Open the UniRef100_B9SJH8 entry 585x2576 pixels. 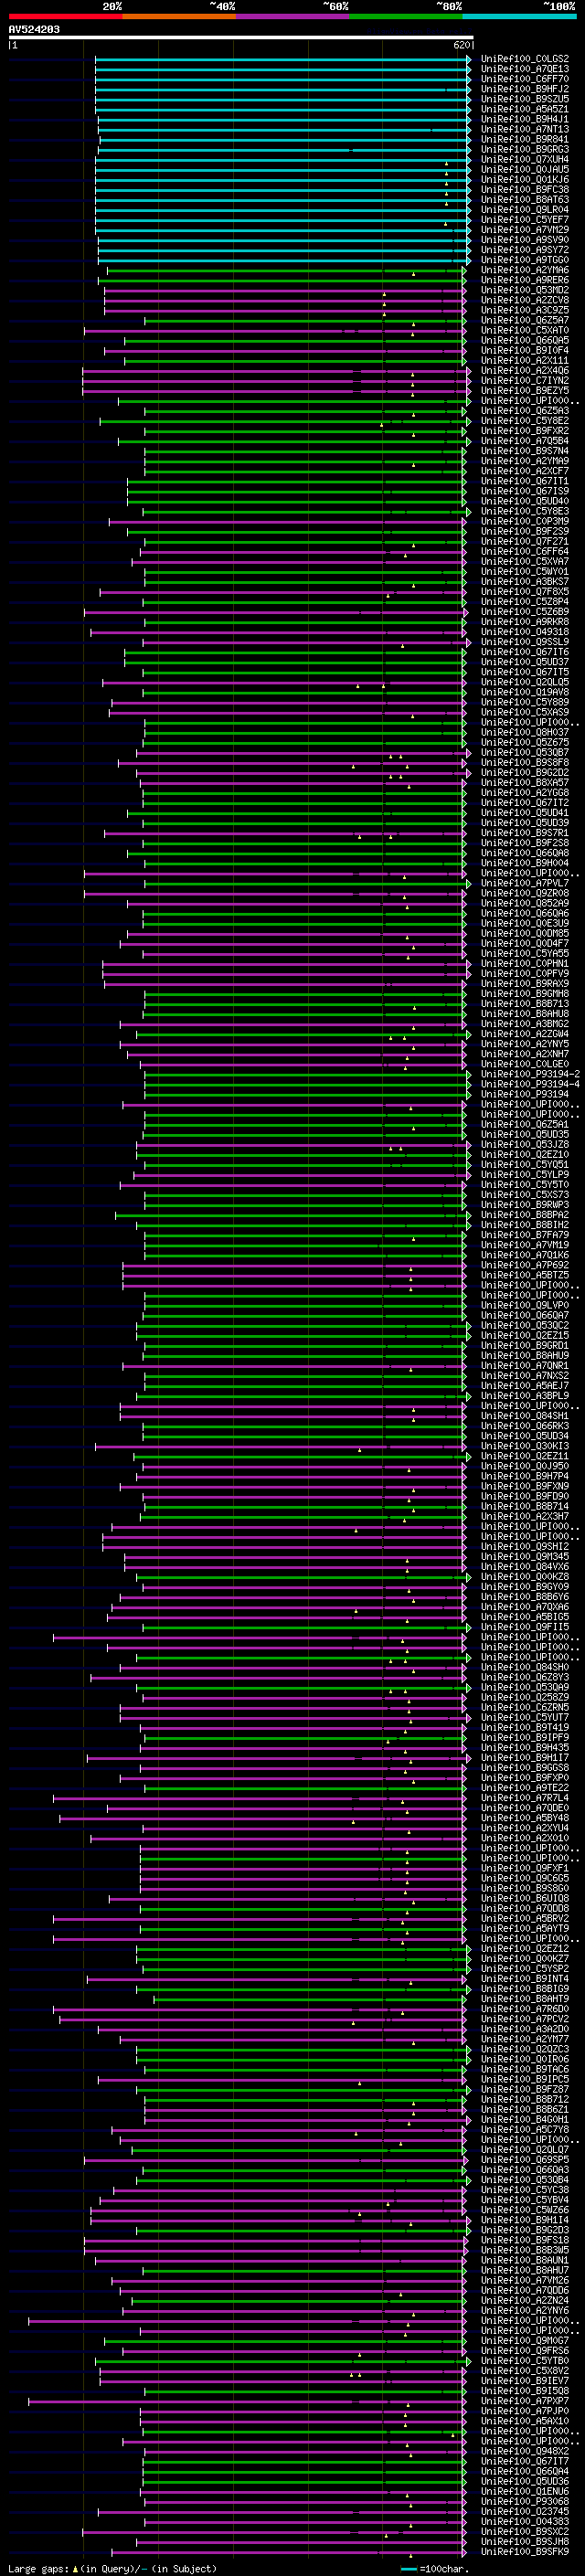pyautogui.click(x=525, y=2541)
